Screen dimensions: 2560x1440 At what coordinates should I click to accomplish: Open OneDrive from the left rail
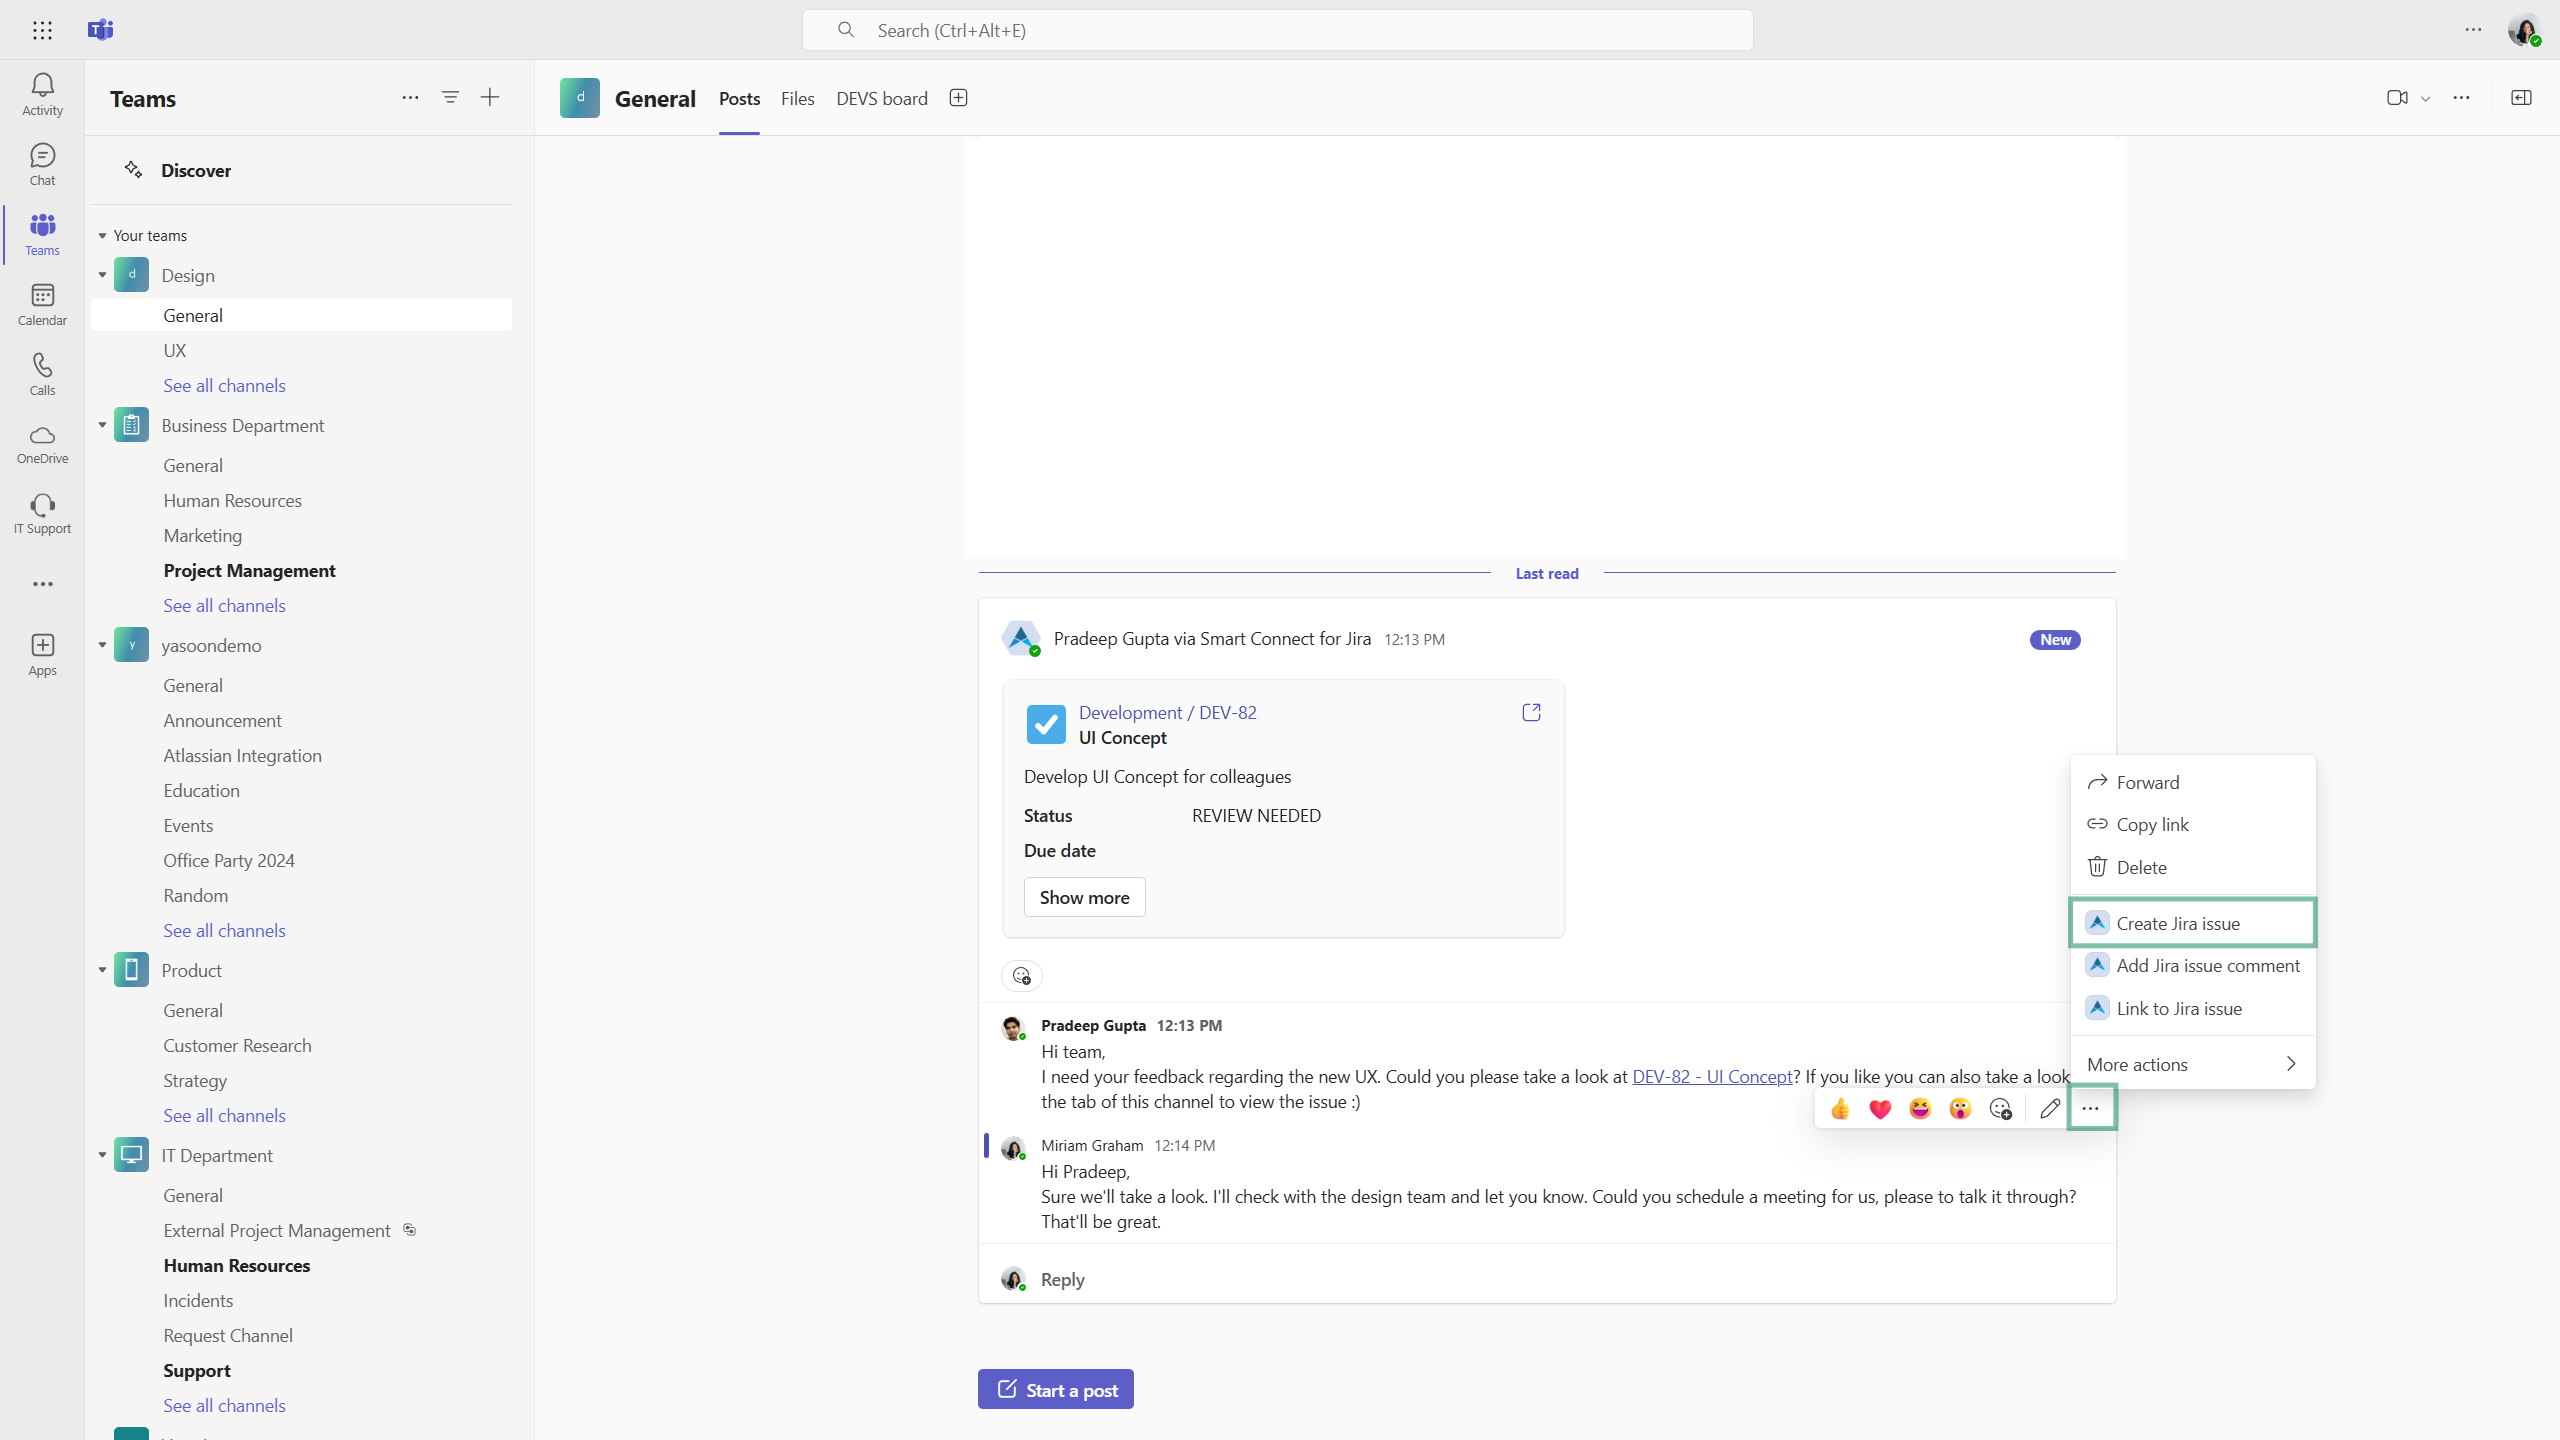pos(42,444)
